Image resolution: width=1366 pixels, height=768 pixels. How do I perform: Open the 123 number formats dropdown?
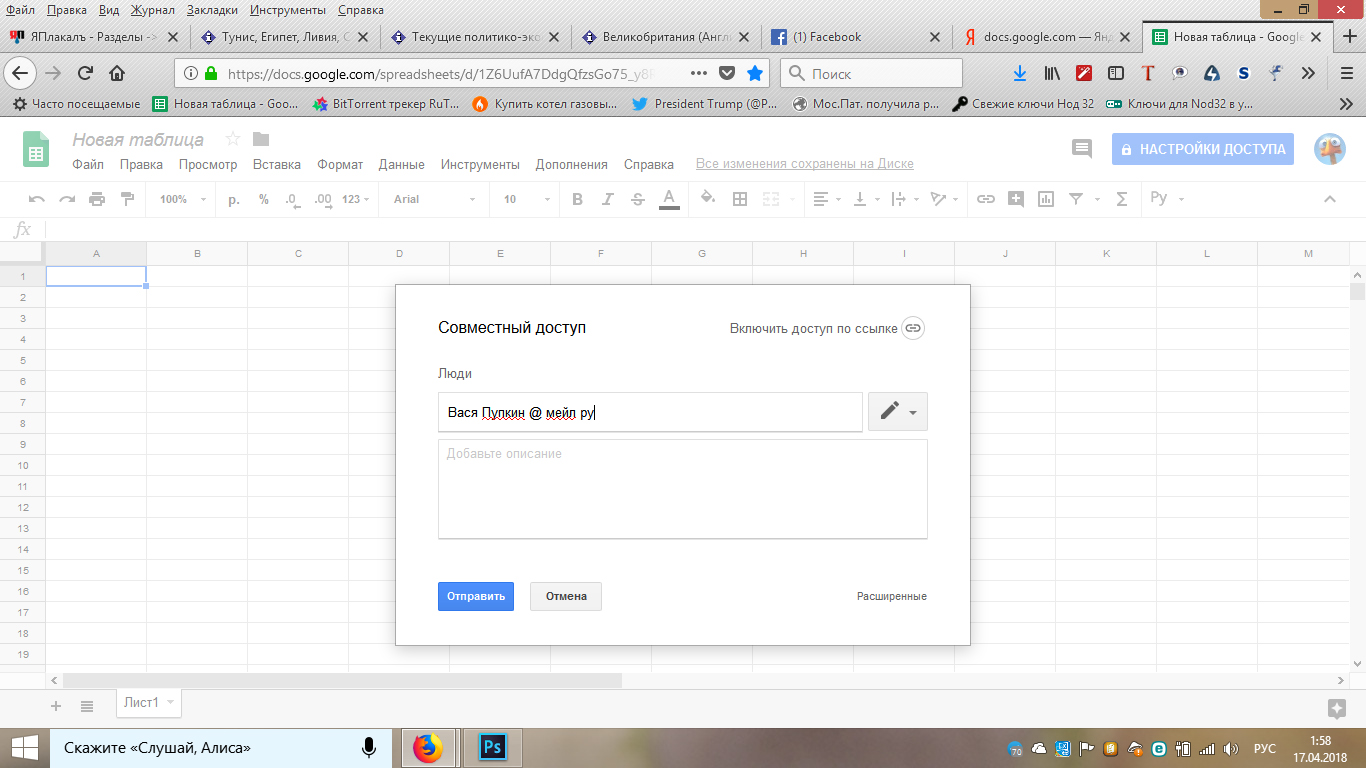coord(356,199)
